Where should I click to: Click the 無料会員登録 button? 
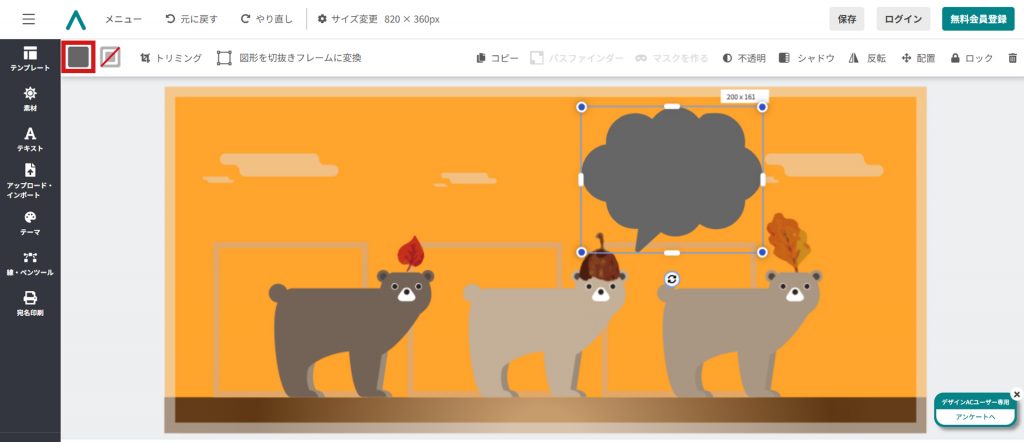click(978, 19)
